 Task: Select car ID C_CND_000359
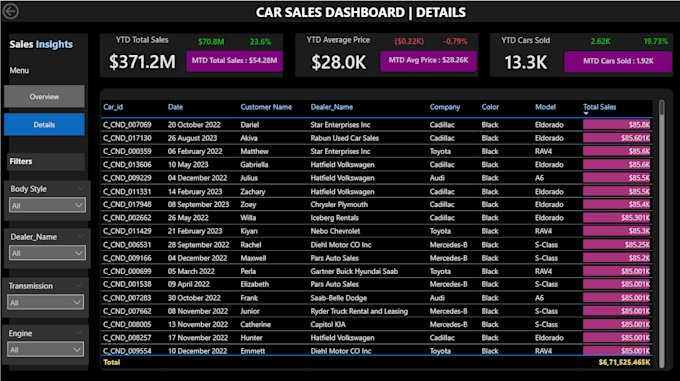click(127, 151)
